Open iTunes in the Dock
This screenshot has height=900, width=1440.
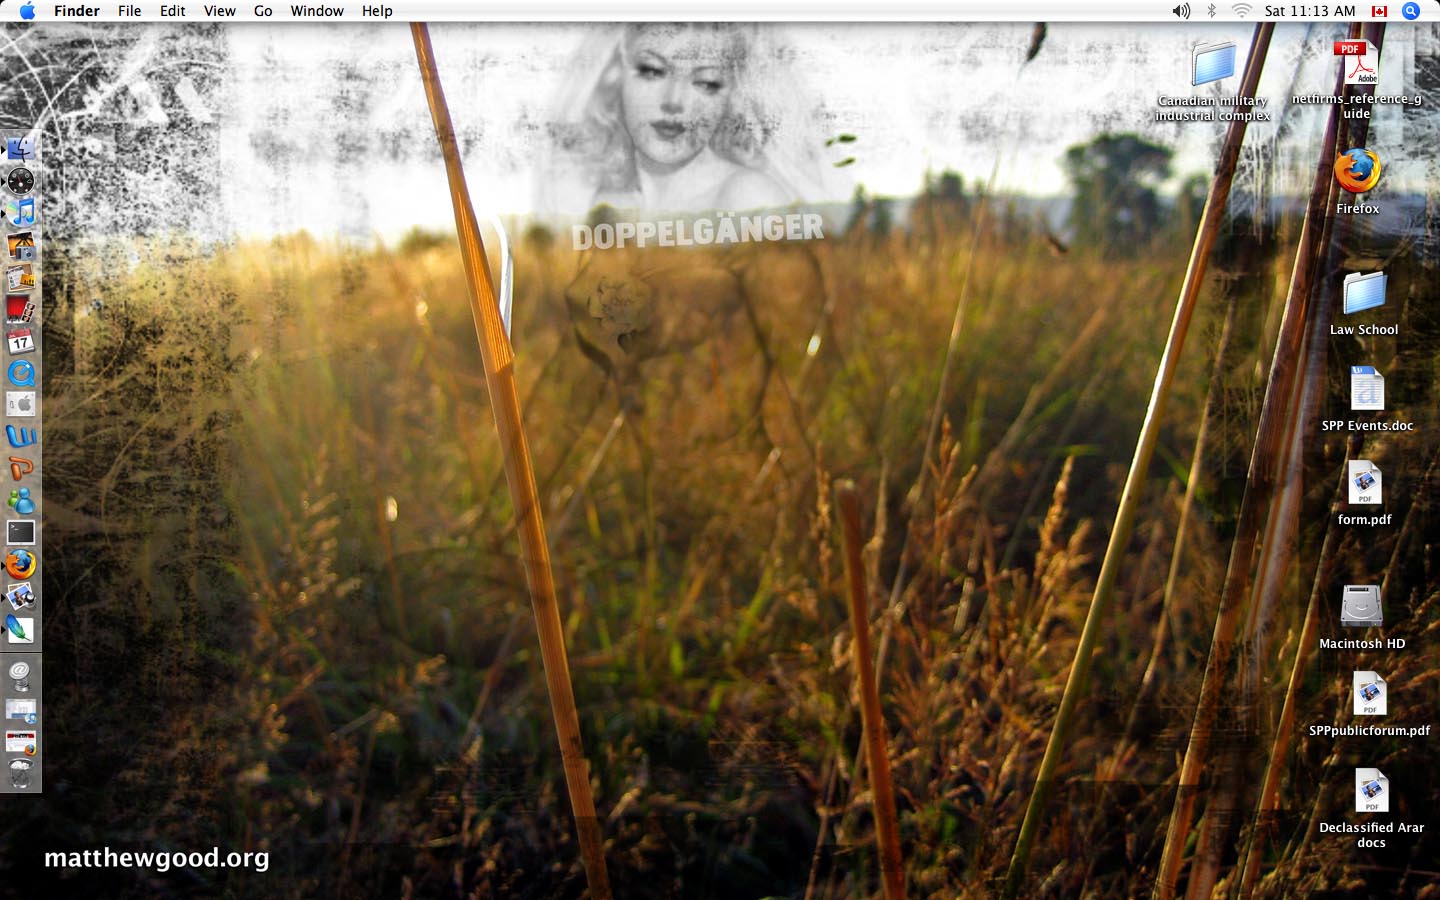click(x=21, y=212)
